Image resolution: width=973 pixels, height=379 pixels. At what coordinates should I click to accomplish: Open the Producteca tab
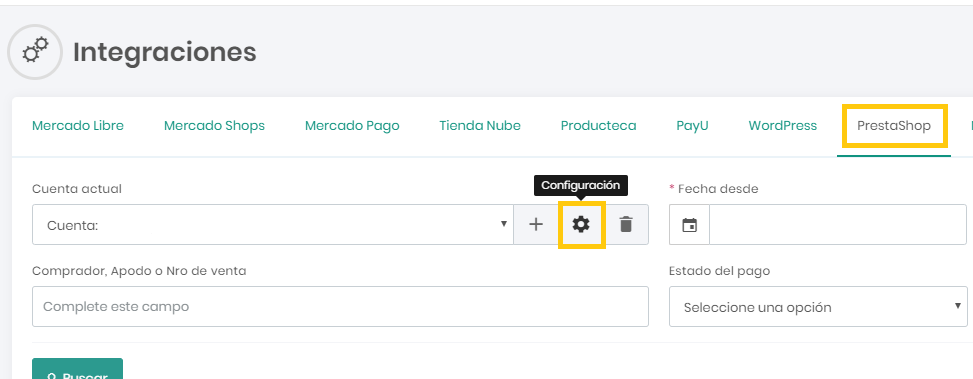pyautogui.click(x=598, y=126)
